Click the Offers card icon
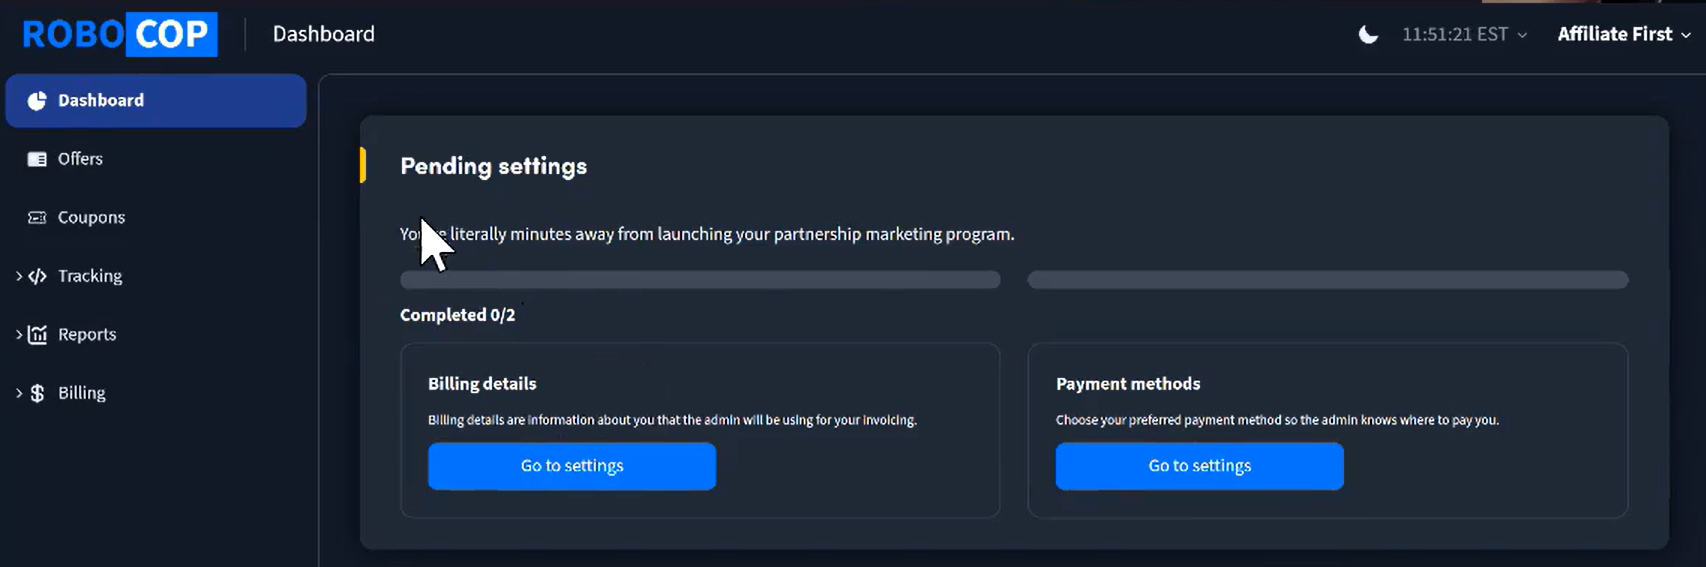 37,159
